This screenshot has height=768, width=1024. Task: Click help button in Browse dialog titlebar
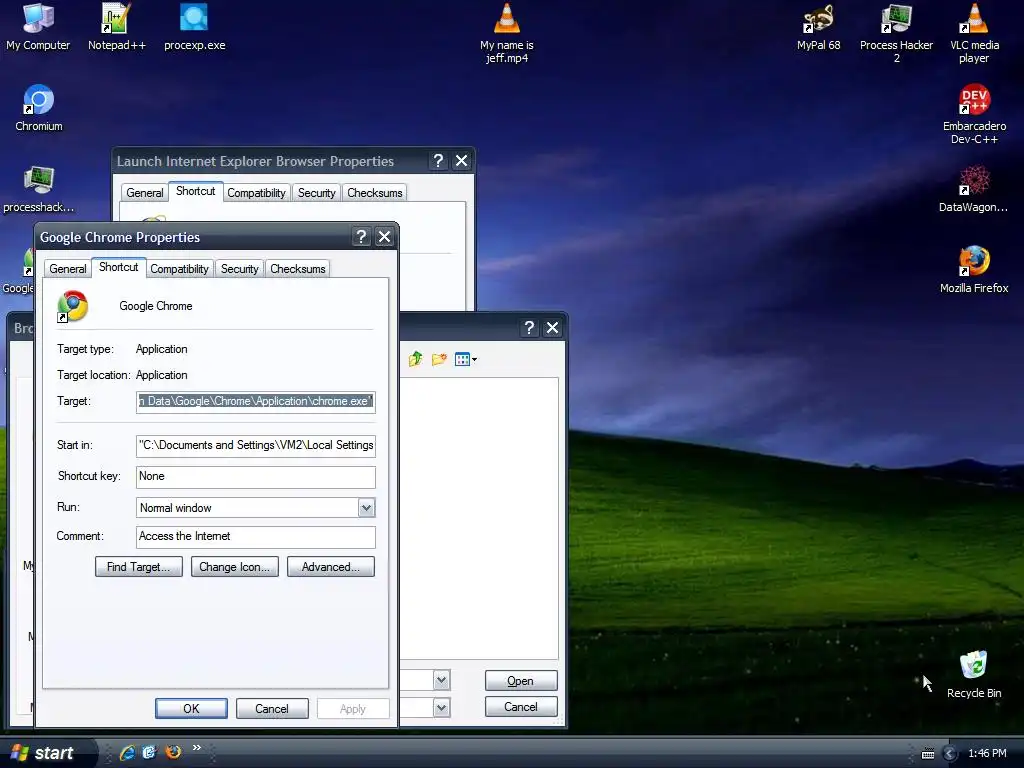tap(529, 327)
